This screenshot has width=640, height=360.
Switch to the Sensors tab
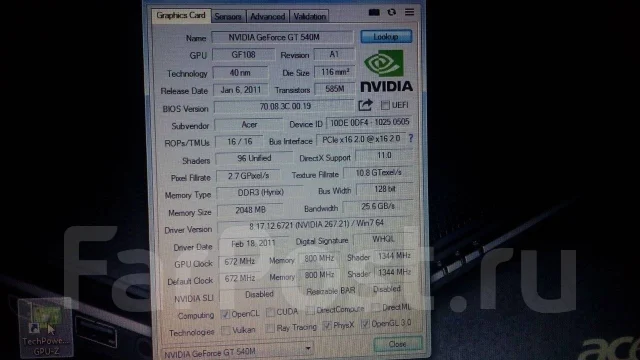(x=228, y=17)
